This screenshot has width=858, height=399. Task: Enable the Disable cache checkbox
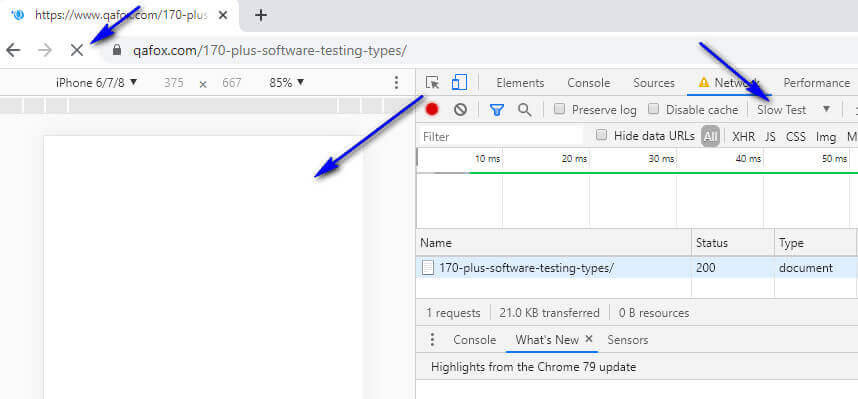[x=653, y=109]
